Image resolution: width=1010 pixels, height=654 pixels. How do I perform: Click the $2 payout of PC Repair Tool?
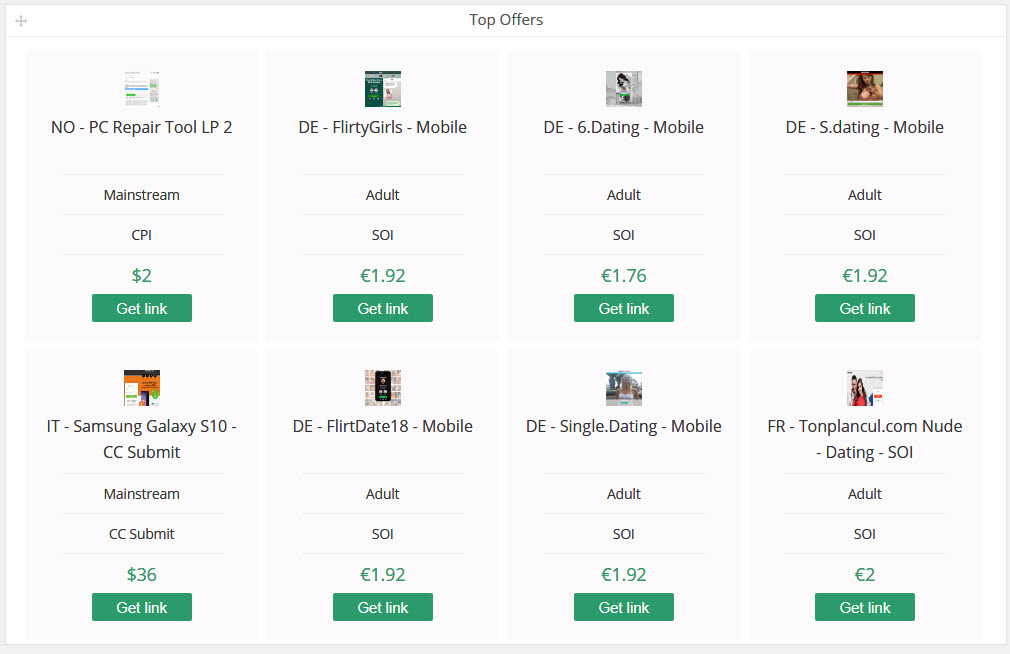(142, 275)
